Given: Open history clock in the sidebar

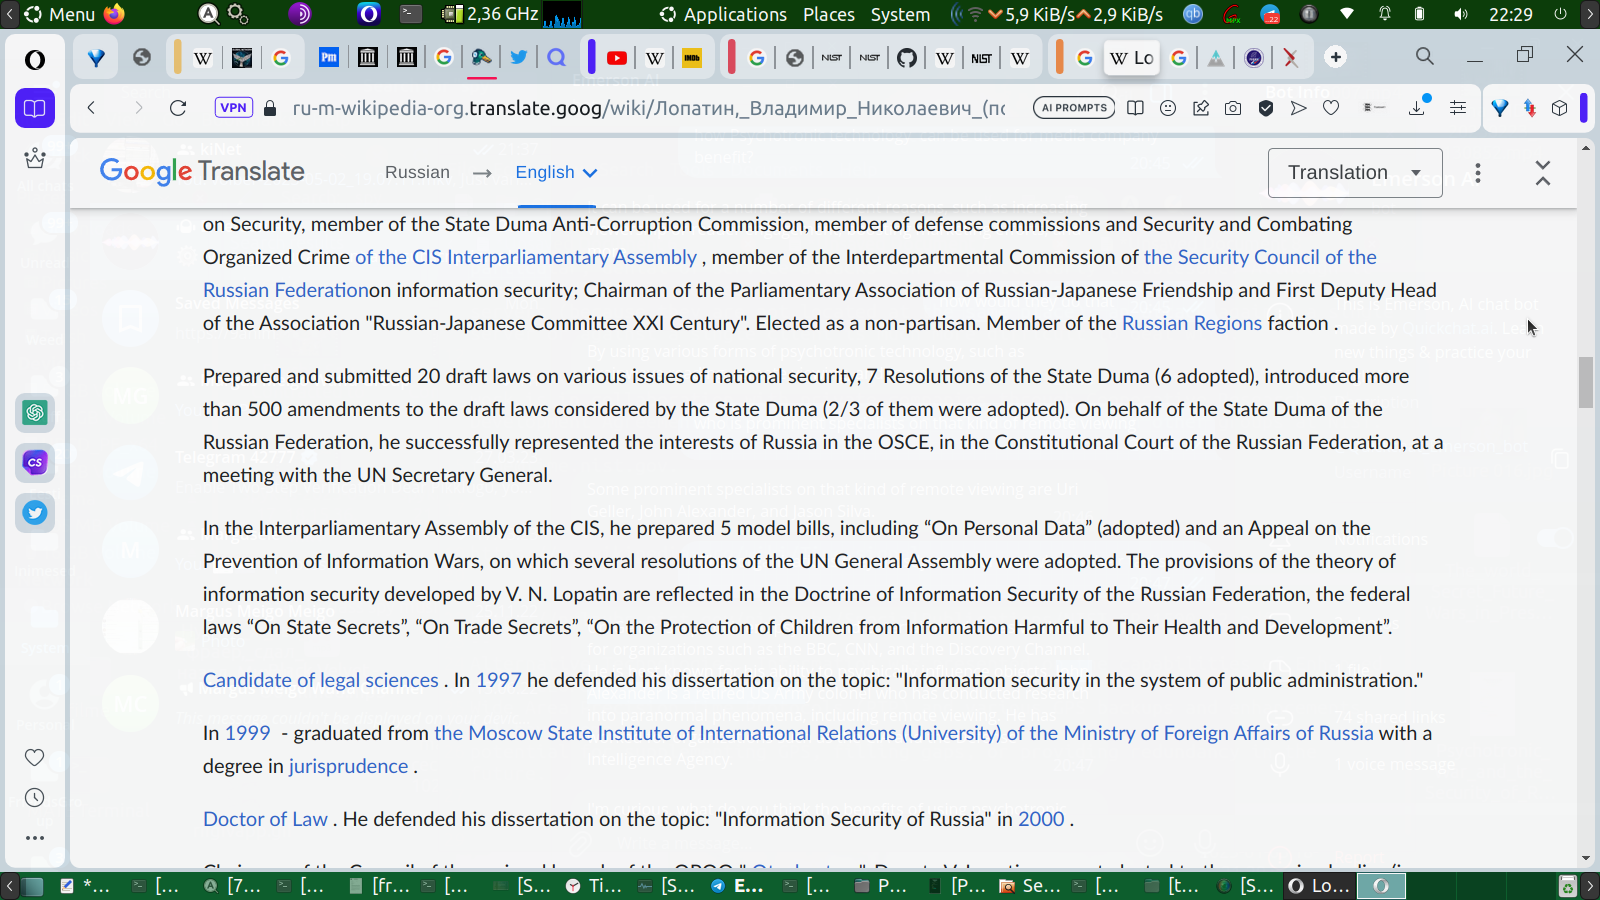Looking at the screenshot, I should coord(35,798).
